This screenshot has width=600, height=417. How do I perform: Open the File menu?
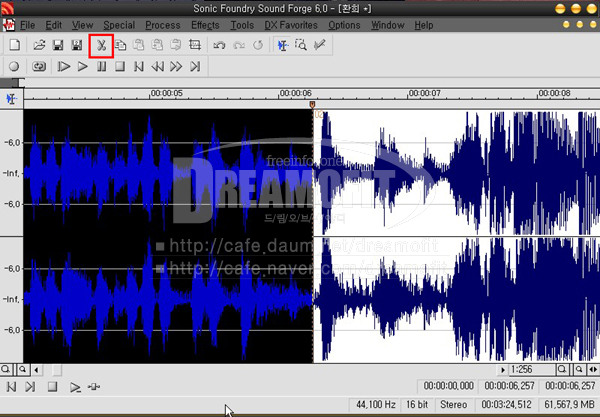[28, 25]
